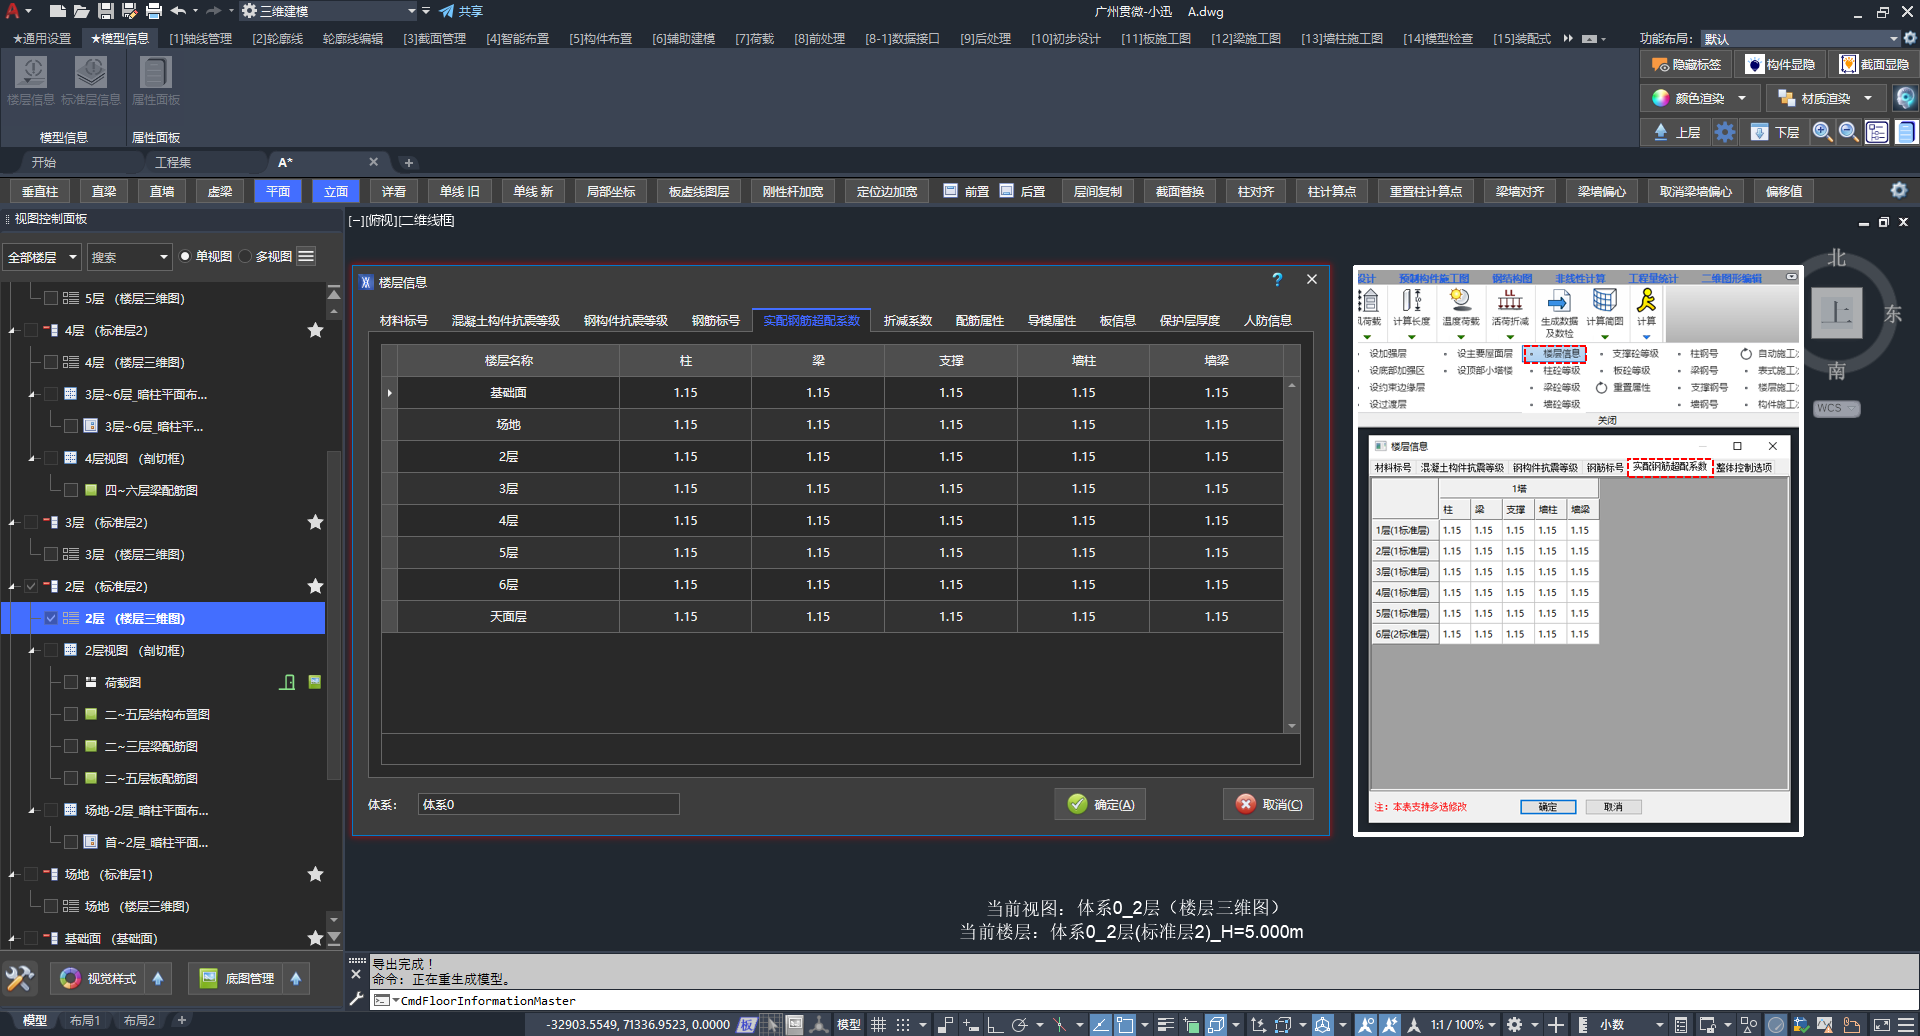Select the 多视图 radio button

[x=246, y=257]
